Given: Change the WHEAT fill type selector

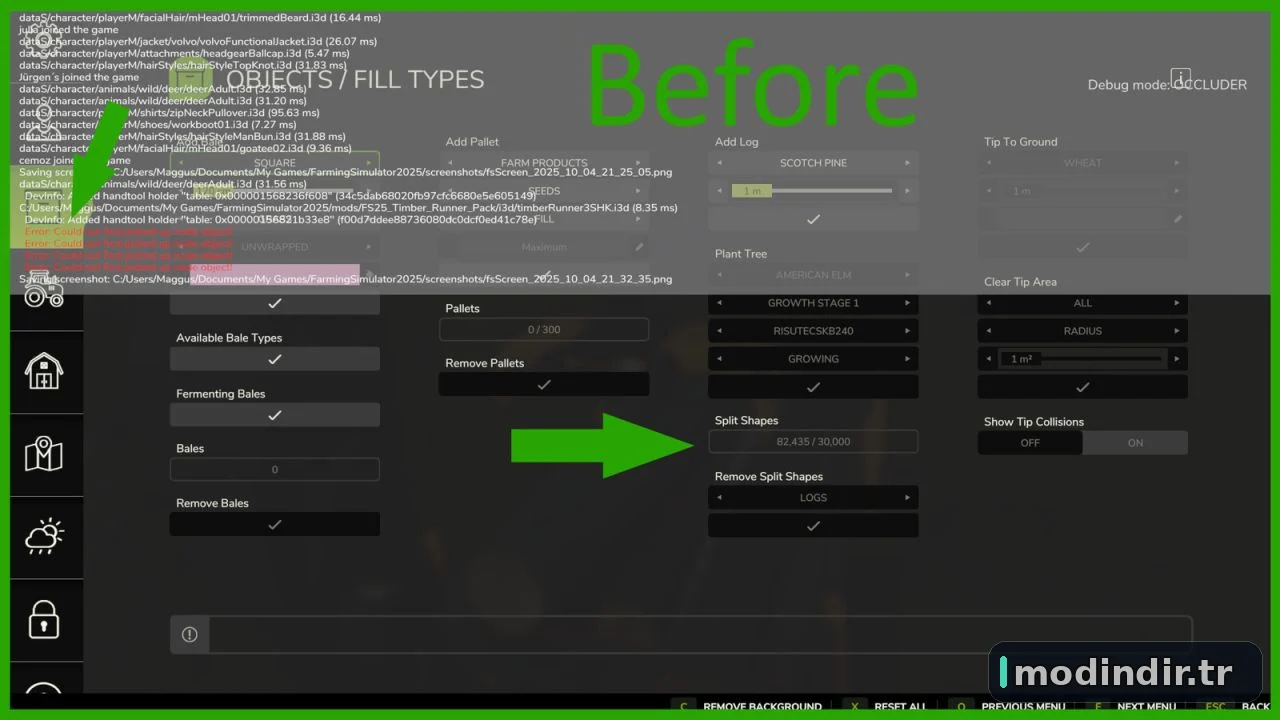Looking at the screenshot, I should click(x=1083, y=163).
